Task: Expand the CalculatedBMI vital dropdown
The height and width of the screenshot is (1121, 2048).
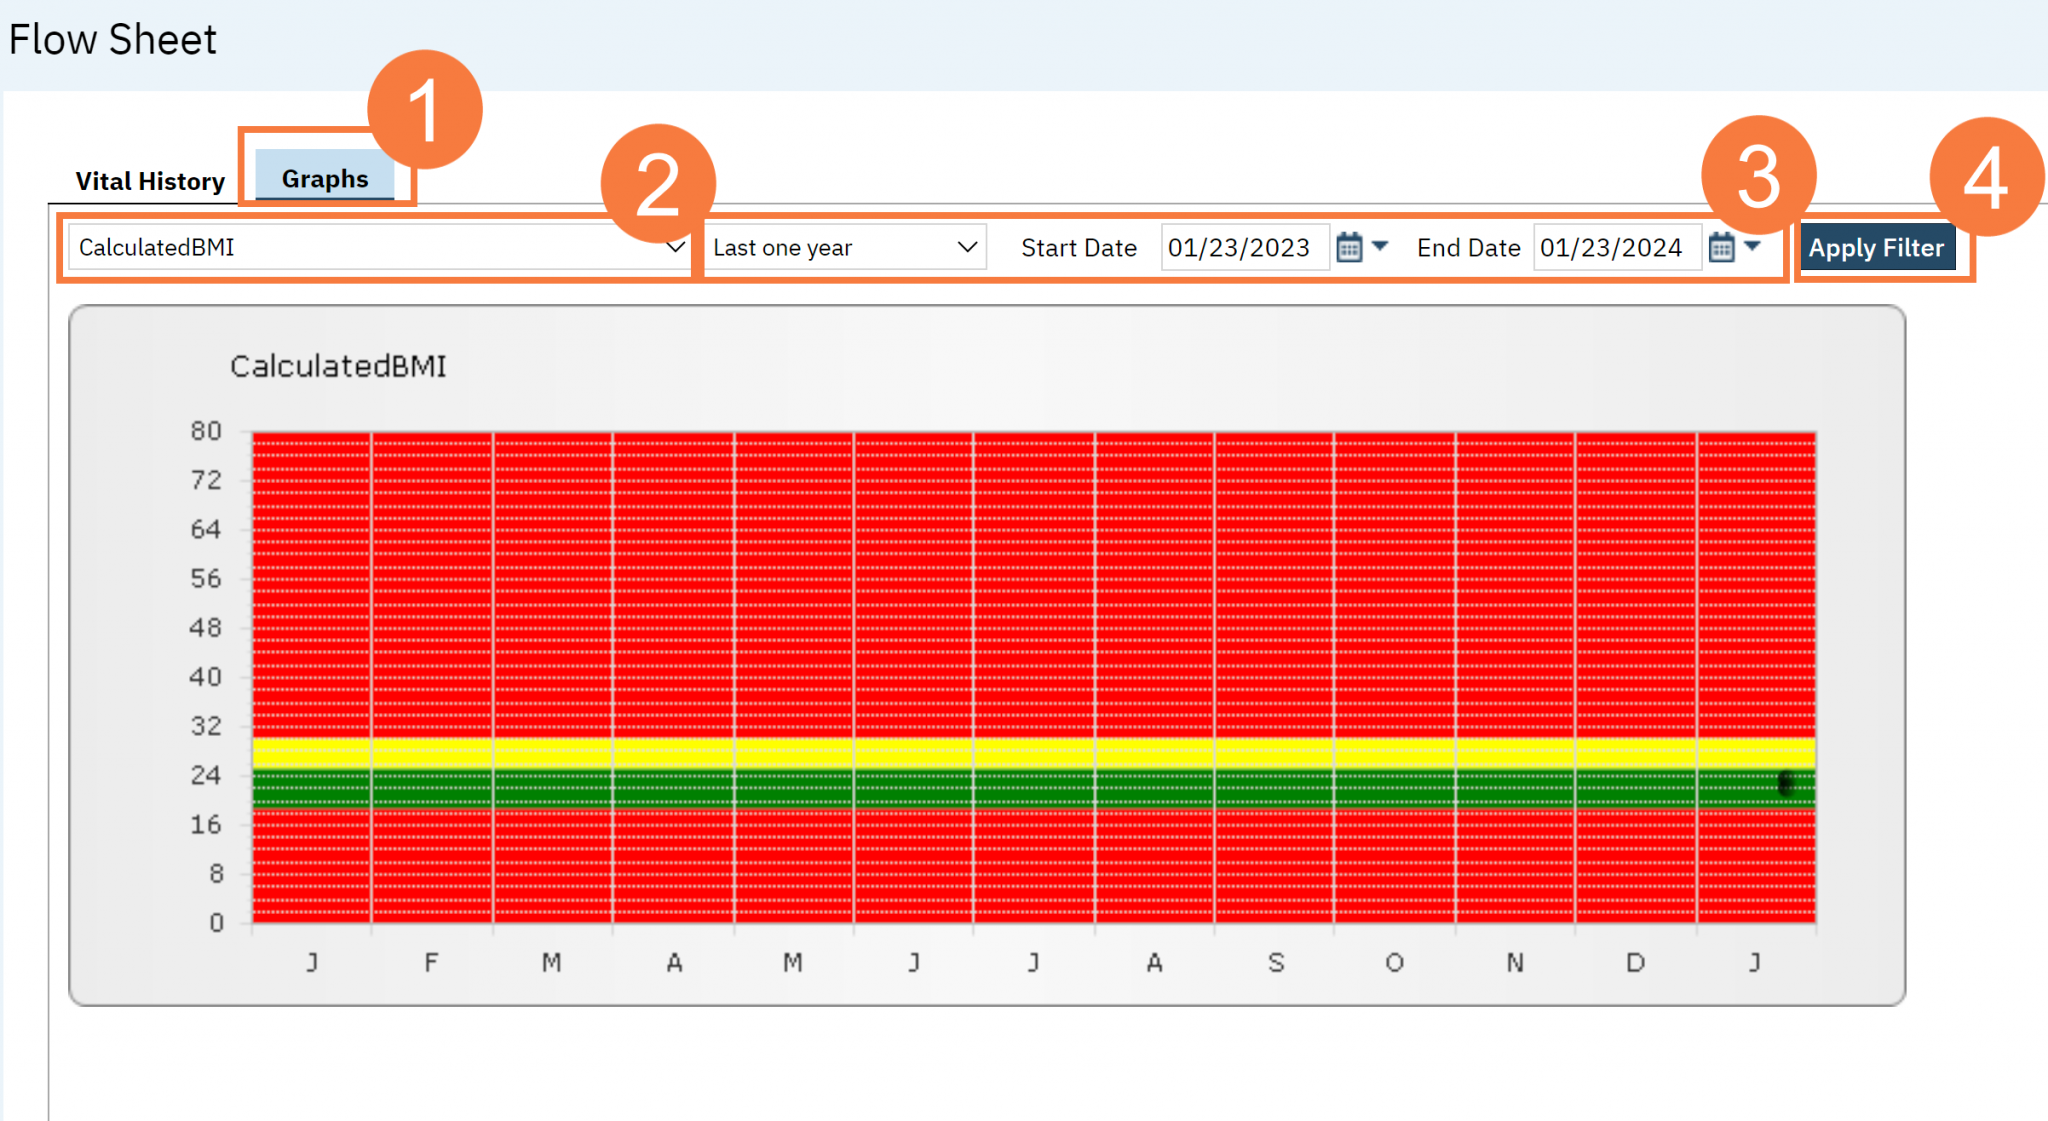Action: tap(380, 247)
